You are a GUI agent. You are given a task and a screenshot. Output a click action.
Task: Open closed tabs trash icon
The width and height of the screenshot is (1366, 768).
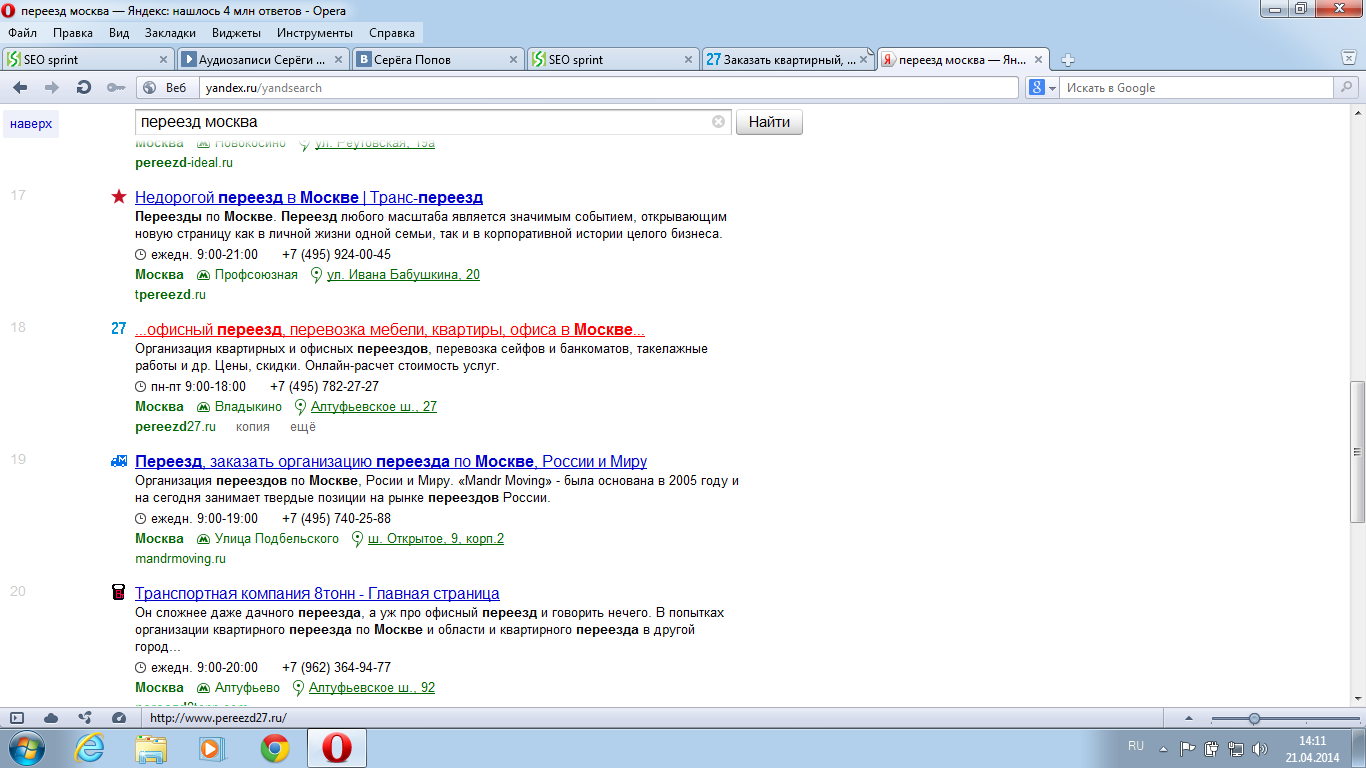[1348, 59]
